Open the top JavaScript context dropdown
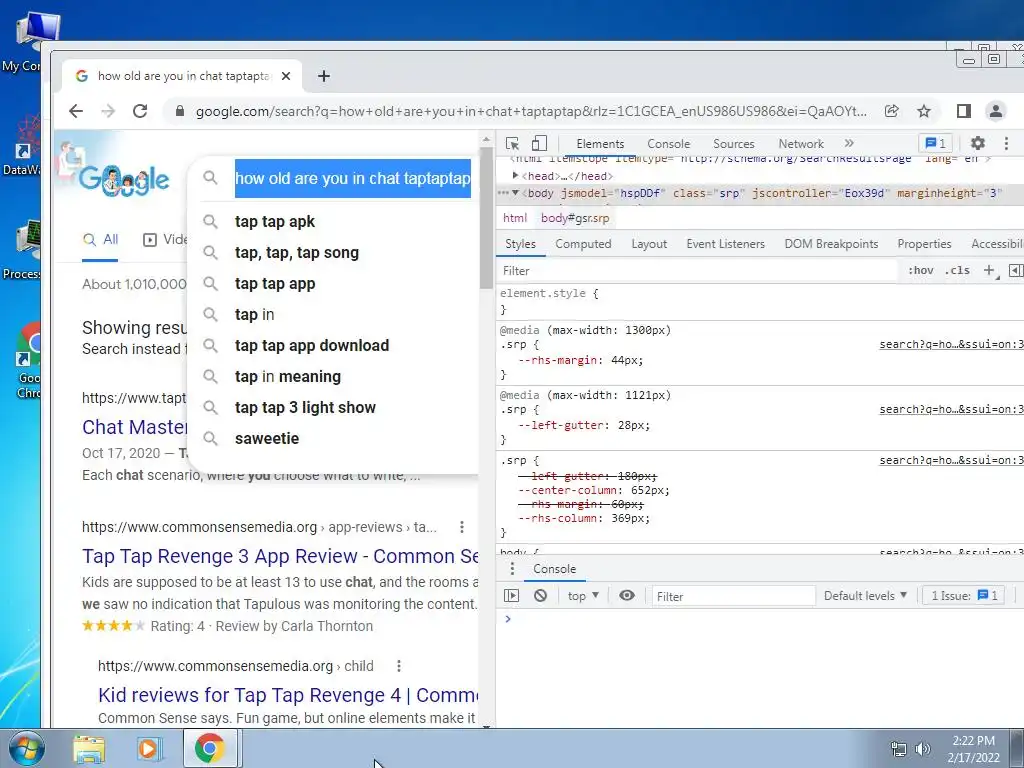Viewport: 1024px width, 768px height. click(583, 596)
